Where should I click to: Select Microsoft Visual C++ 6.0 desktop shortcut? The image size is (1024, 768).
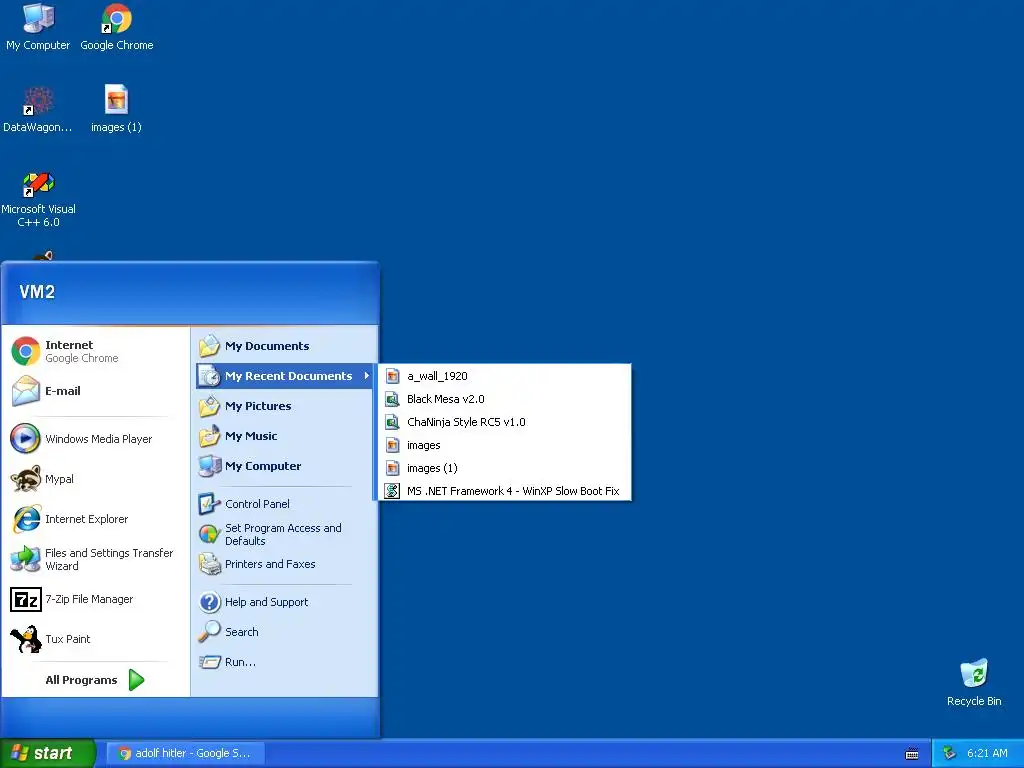click(x=38, y=199)
